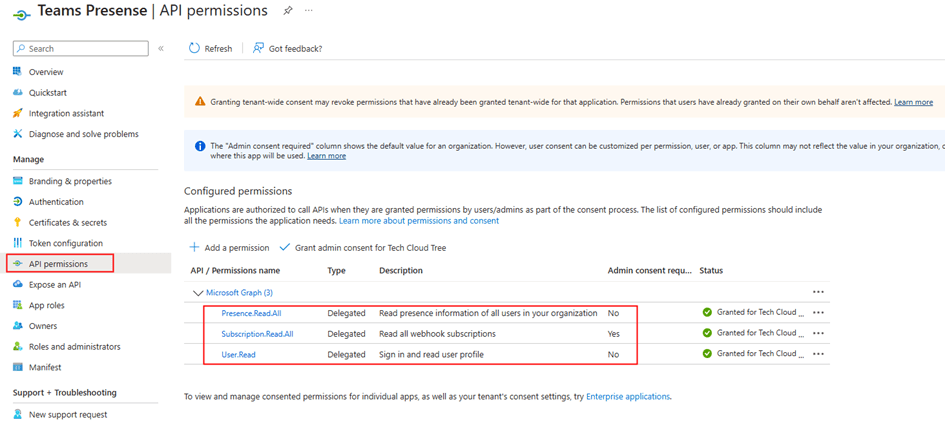
Task: Select the Certificates & secrets key icon
Action: point(17,222)
